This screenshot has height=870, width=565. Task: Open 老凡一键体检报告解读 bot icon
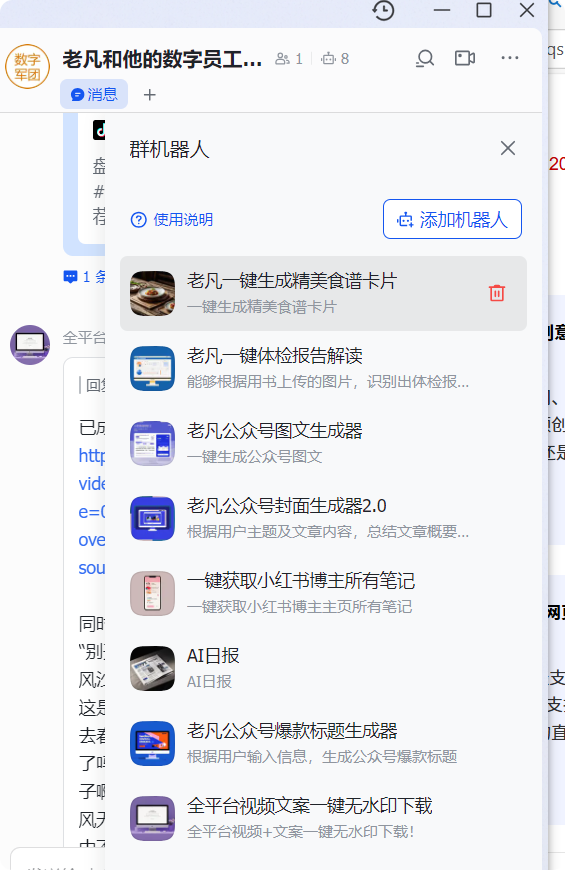153,368
